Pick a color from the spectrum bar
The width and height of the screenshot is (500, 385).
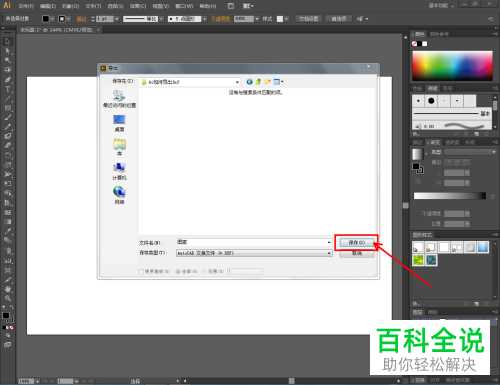452,65
